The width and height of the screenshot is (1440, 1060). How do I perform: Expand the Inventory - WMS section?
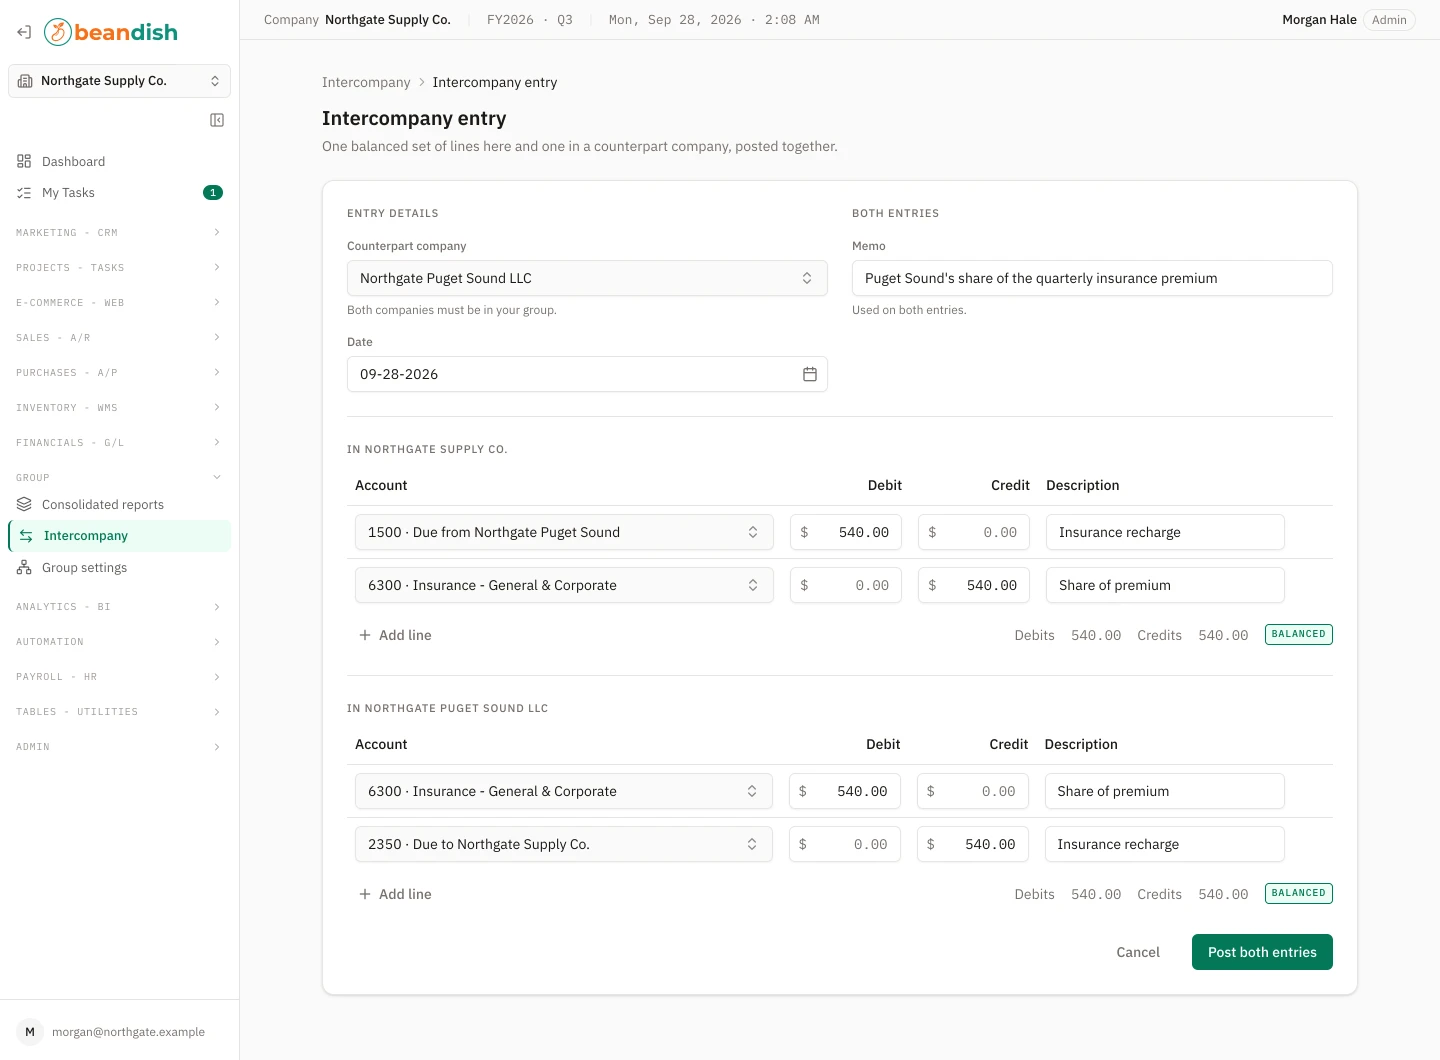(119, 407)
